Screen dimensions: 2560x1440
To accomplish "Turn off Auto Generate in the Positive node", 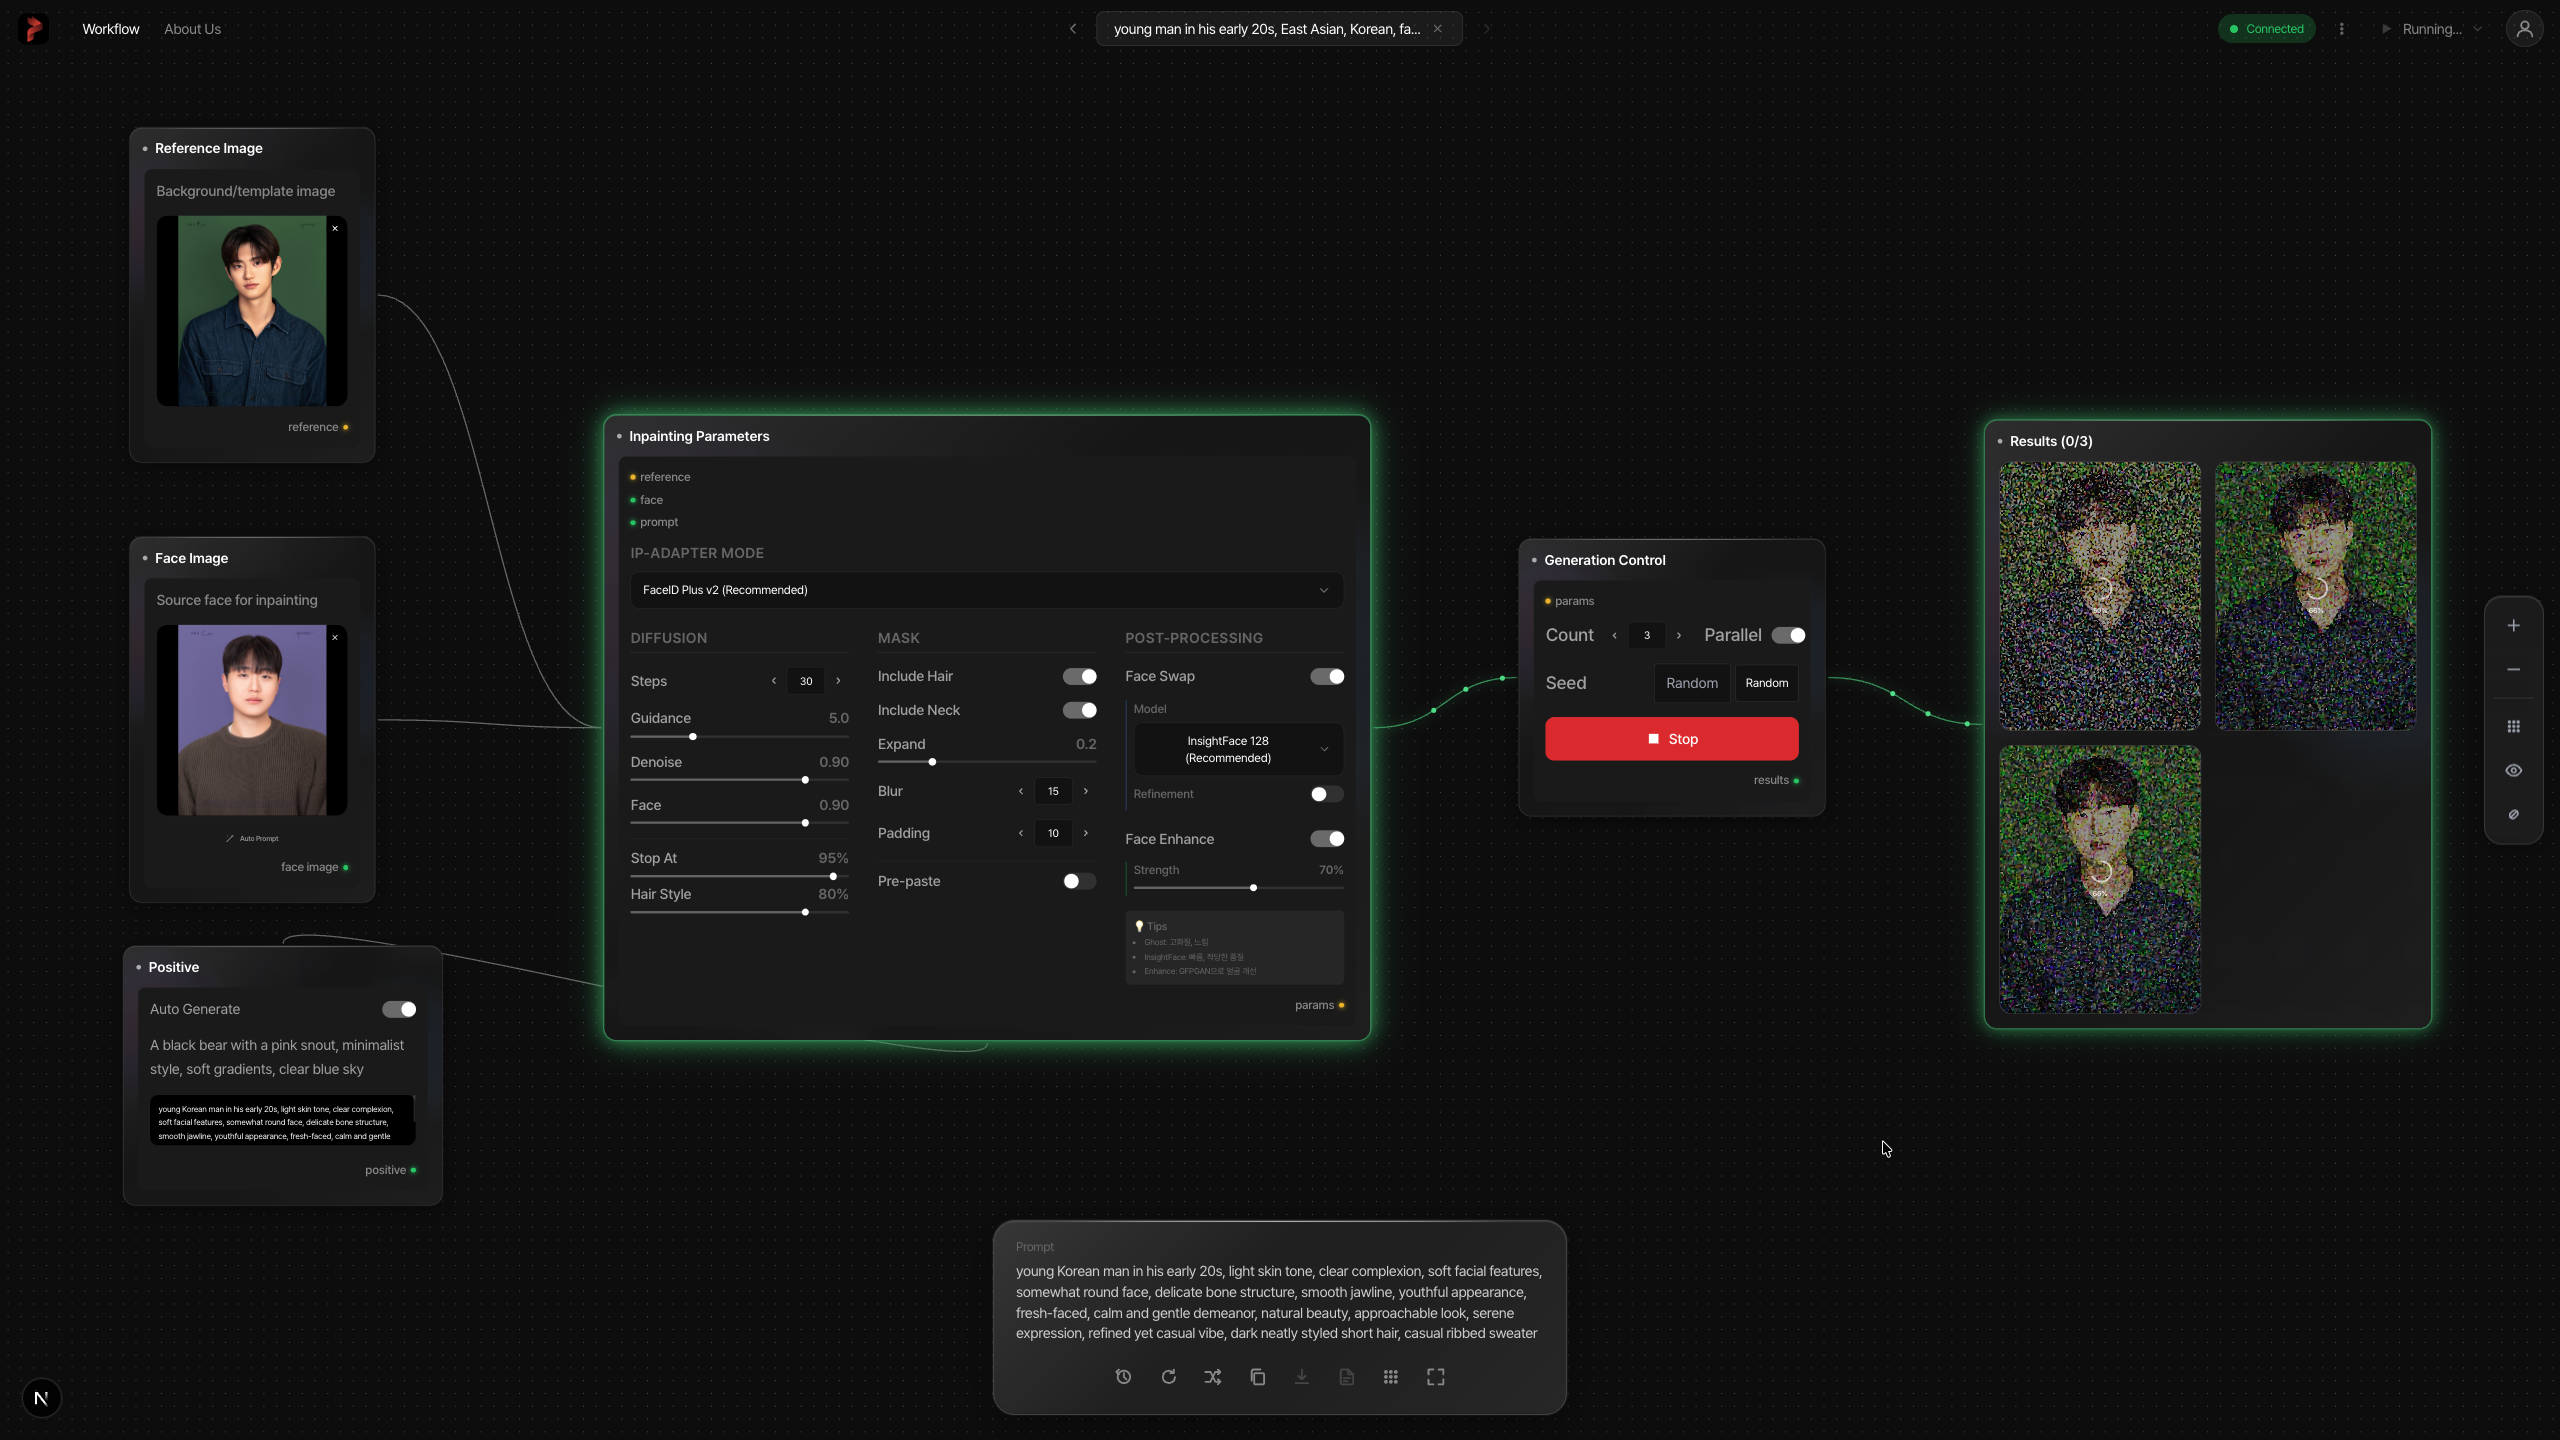I will tap(398, 1009).
